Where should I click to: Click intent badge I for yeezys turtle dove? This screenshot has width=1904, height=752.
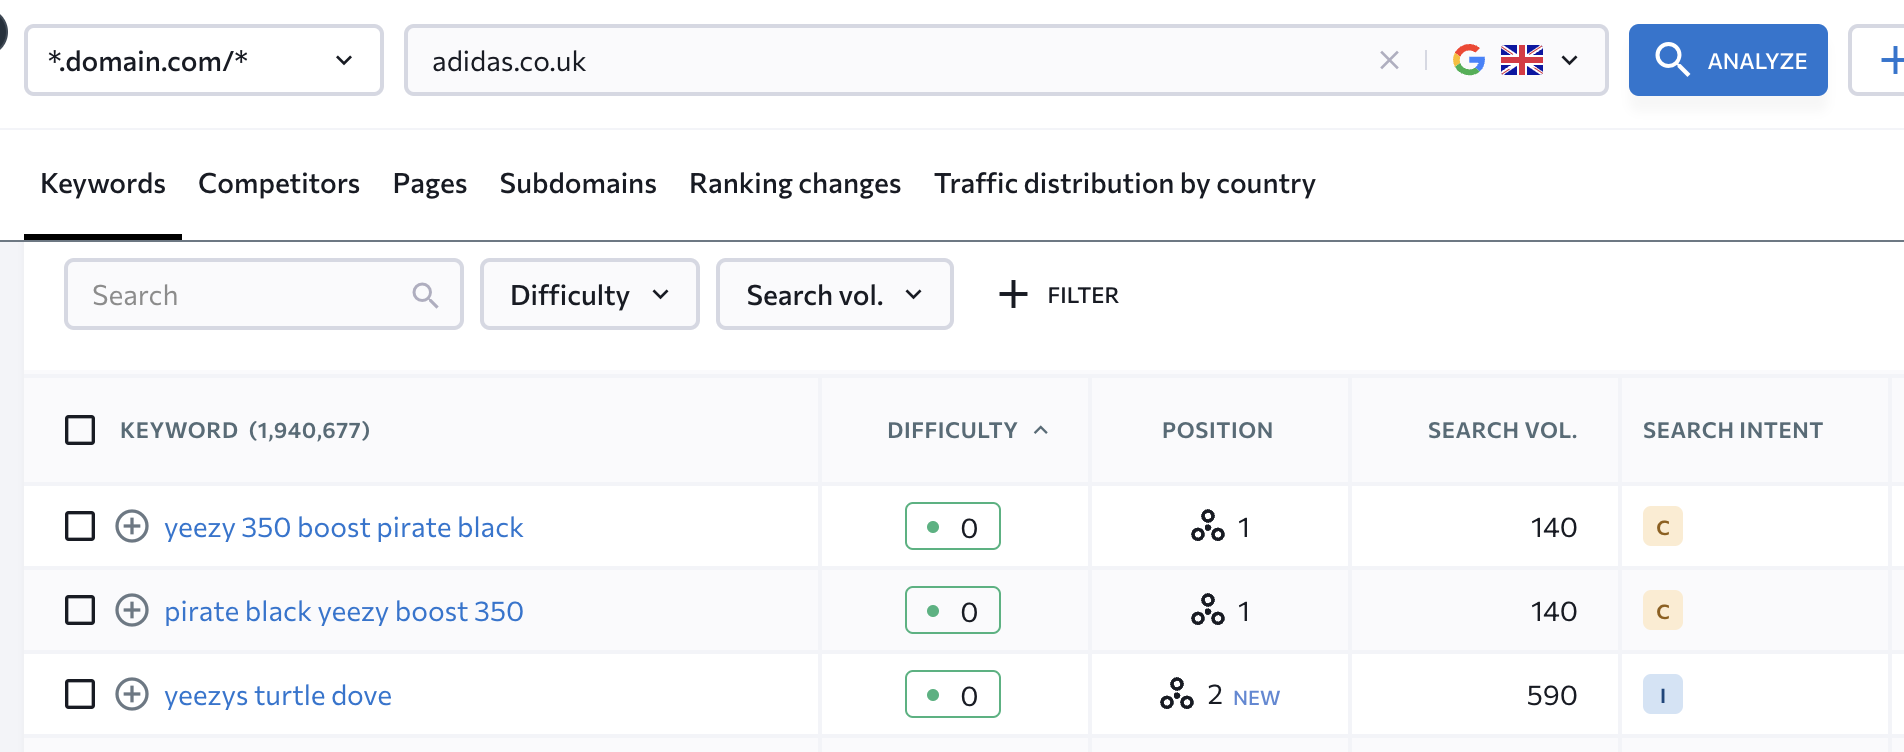(x=1663, y=695)
